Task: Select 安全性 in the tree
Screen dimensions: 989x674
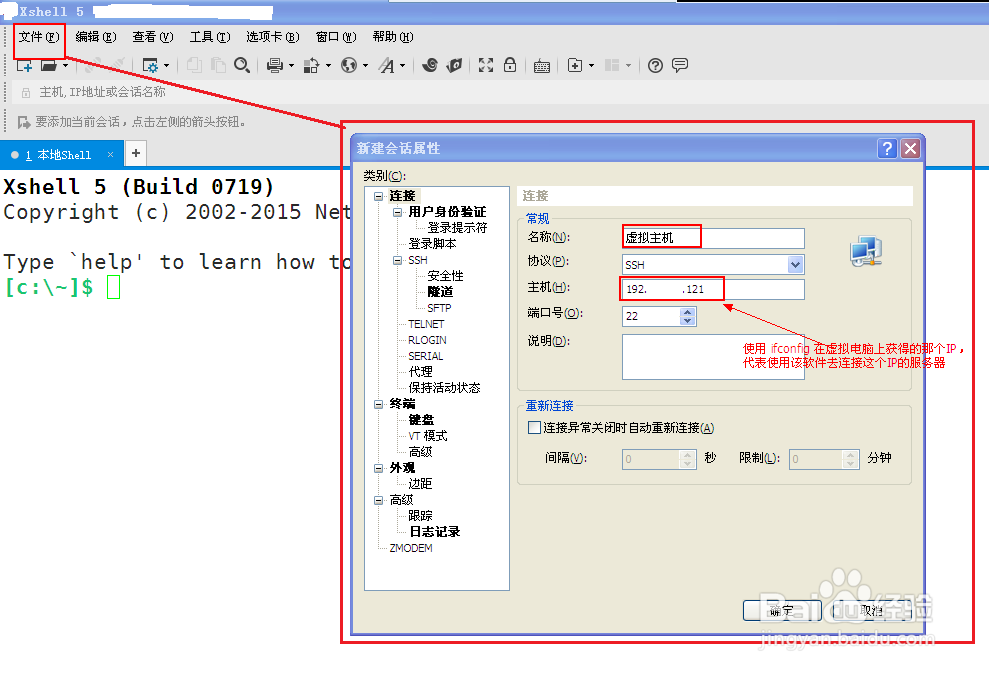Action: (445, 276)
